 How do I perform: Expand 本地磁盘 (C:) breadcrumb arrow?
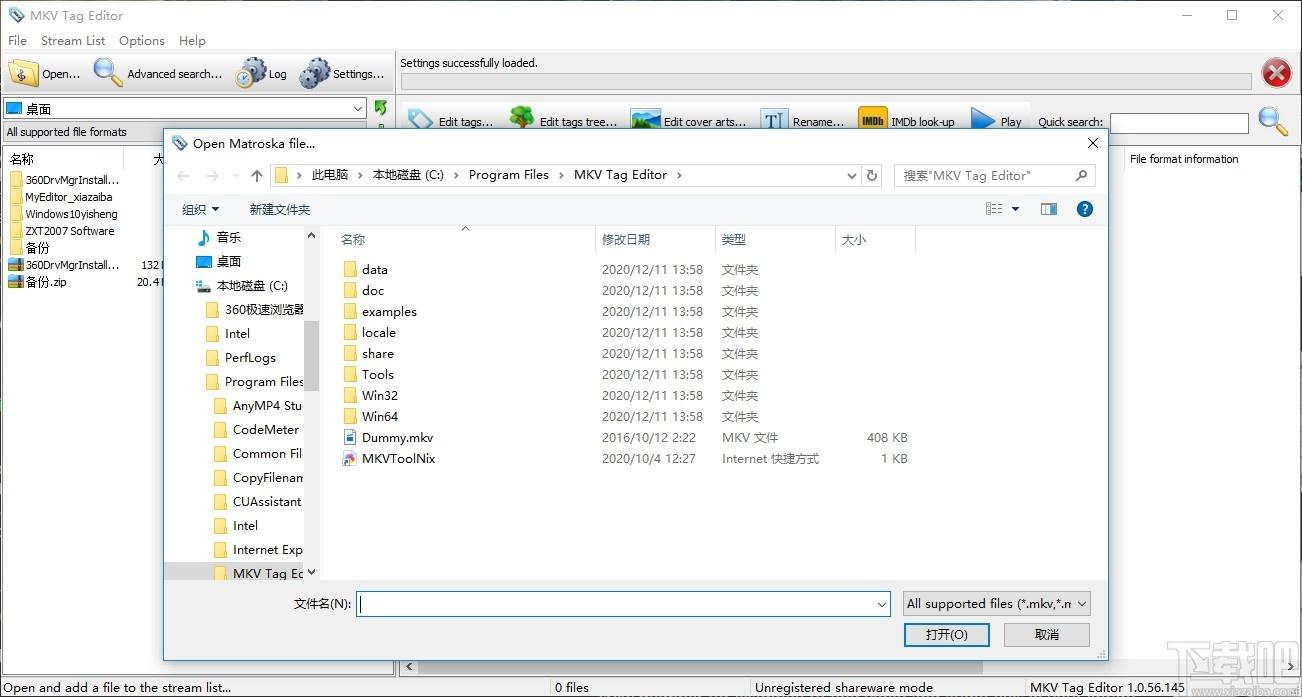click(455, 175)
